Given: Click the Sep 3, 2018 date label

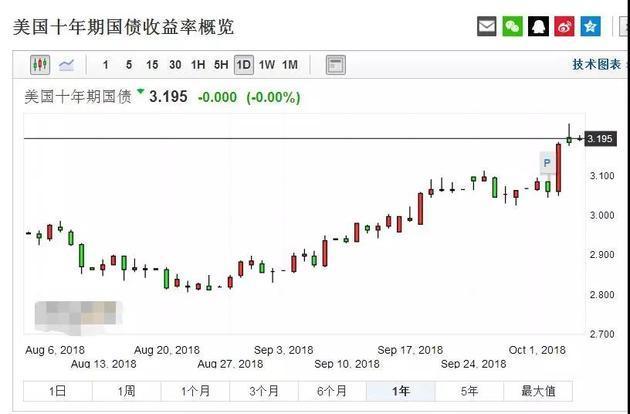Looking at the screenshot, I should click(284, 350).
